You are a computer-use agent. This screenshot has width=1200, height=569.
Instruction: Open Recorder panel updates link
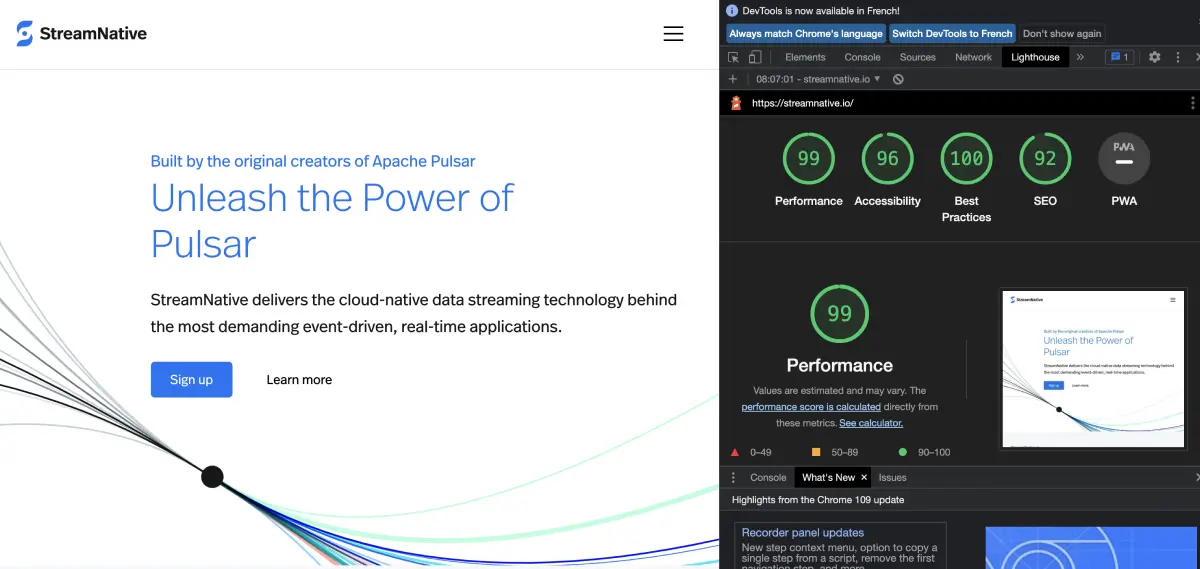[x=802, y=533]
